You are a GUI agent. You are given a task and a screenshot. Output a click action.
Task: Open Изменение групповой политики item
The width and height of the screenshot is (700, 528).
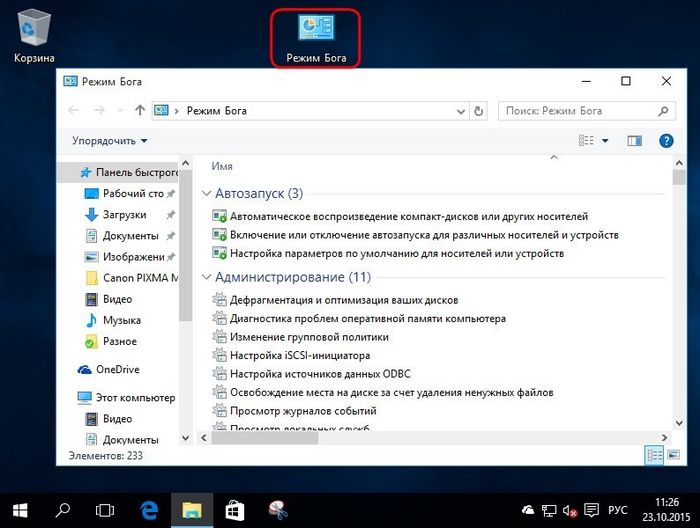(296, 336)
